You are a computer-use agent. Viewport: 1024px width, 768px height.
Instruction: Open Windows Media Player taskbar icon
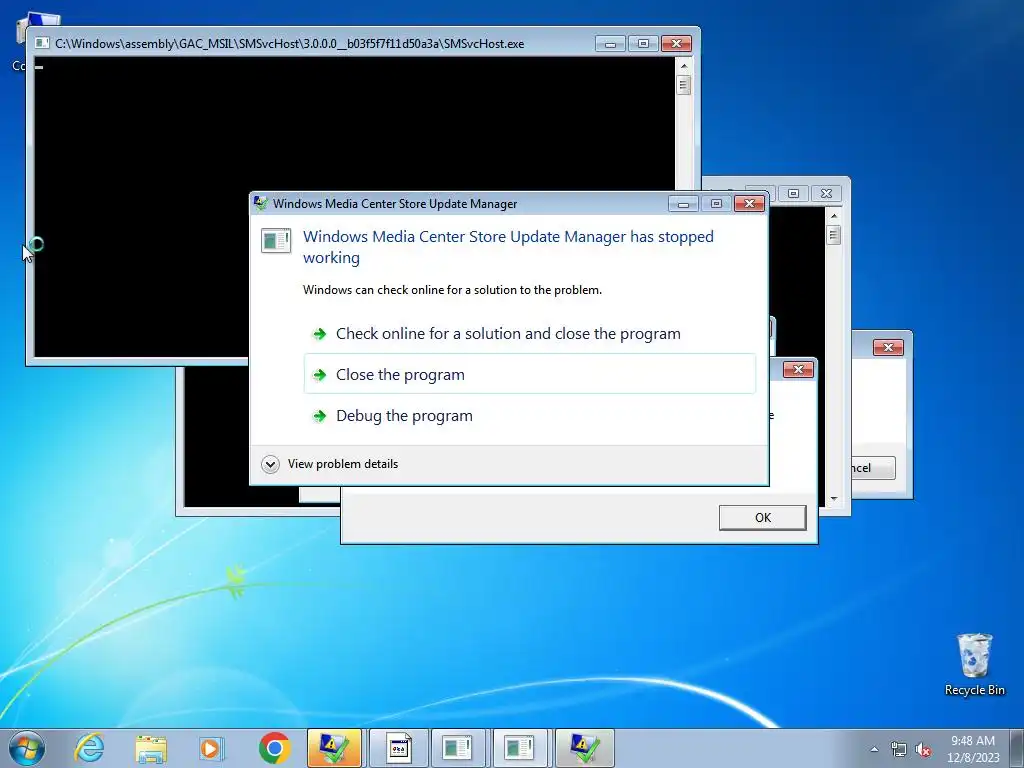(x=211, y=748)
